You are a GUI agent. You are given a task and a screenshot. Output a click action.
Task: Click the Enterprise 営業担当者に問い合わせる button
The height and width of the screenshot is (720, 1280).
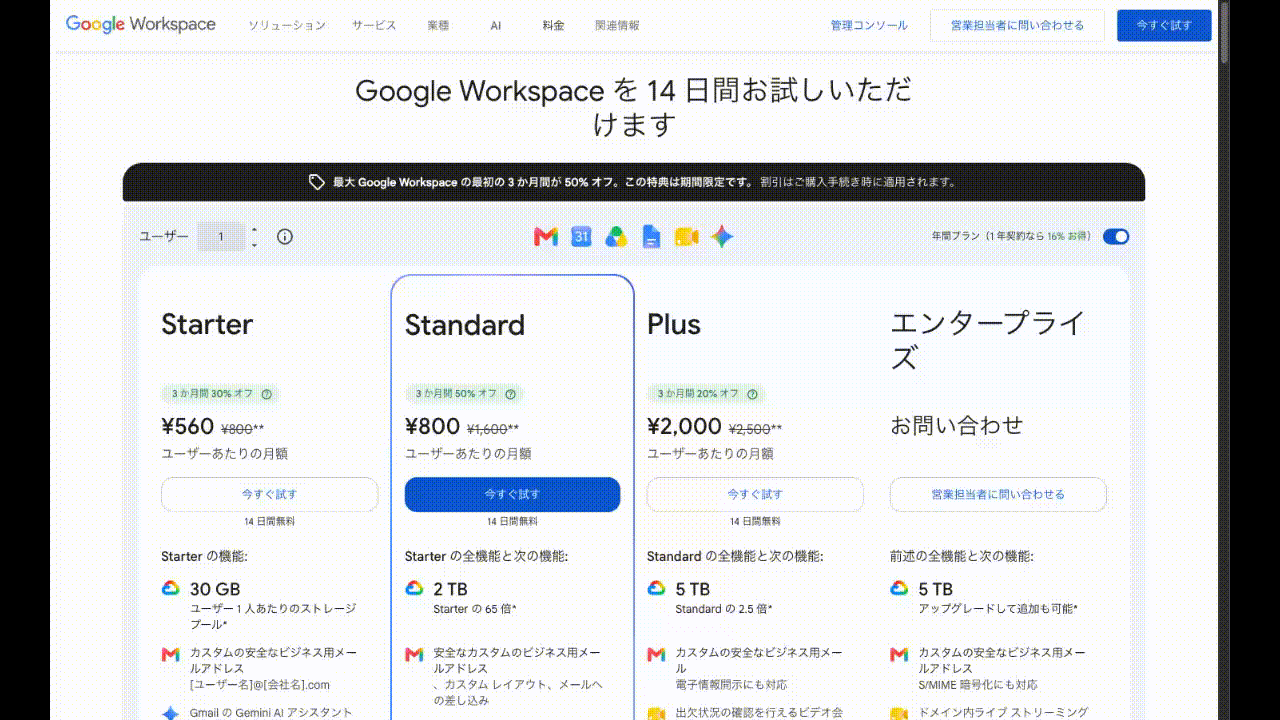click(998, 494)
